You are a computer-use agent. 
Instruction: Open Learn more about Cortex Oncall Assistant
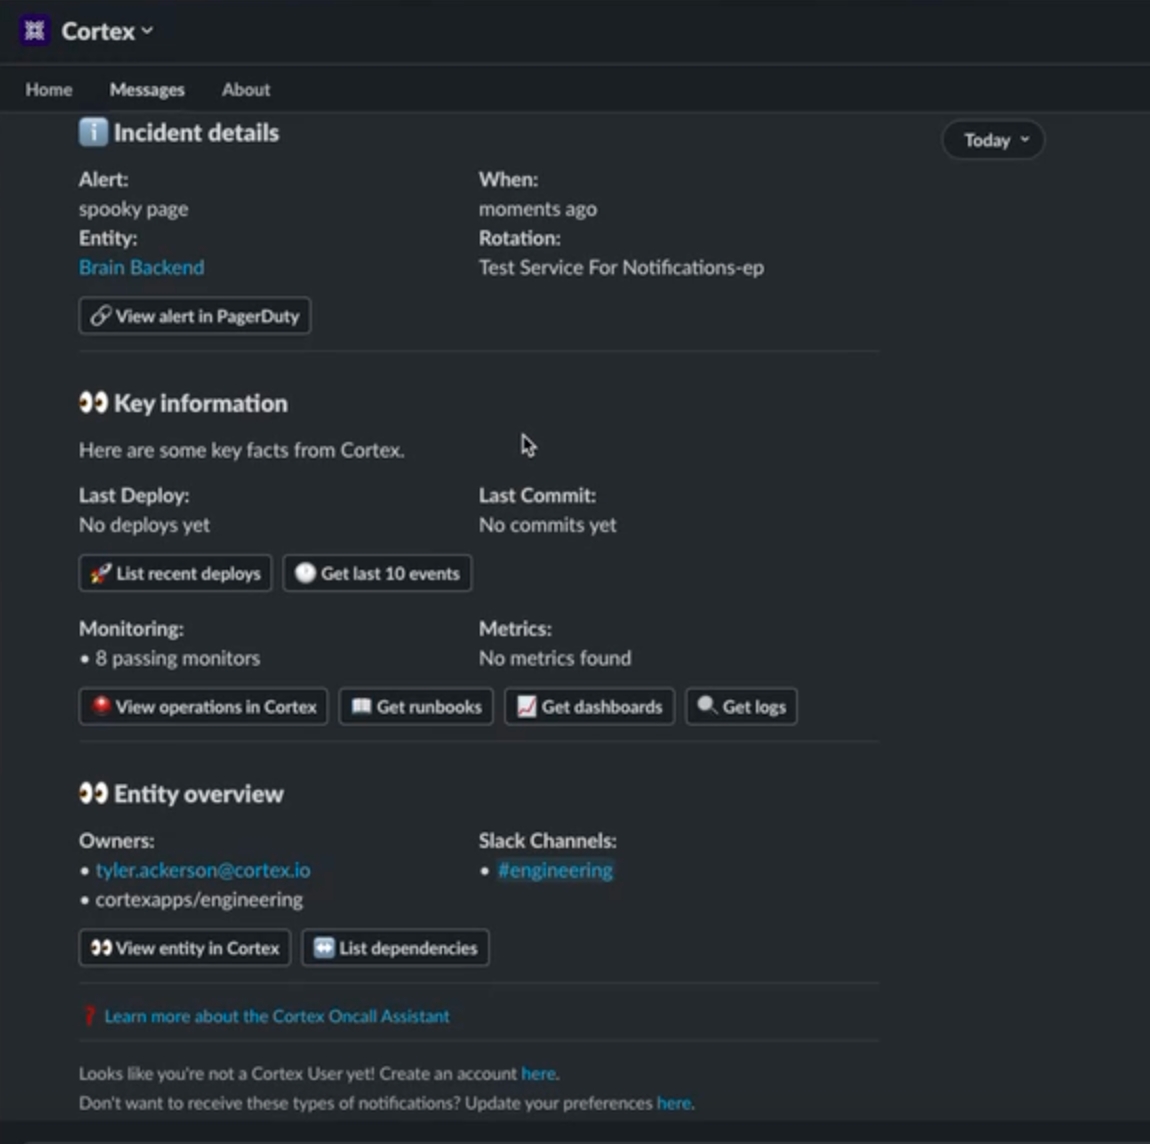tap(277, 1016)
